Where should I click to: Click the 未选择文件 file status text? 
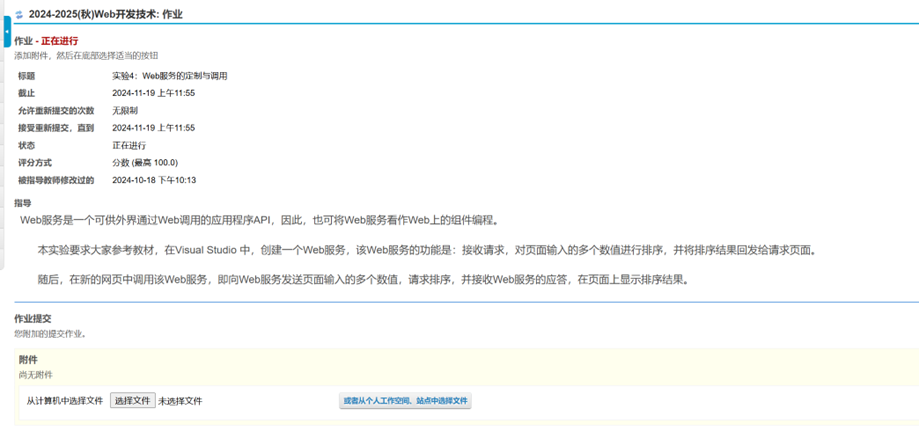(x=180, y=401)
